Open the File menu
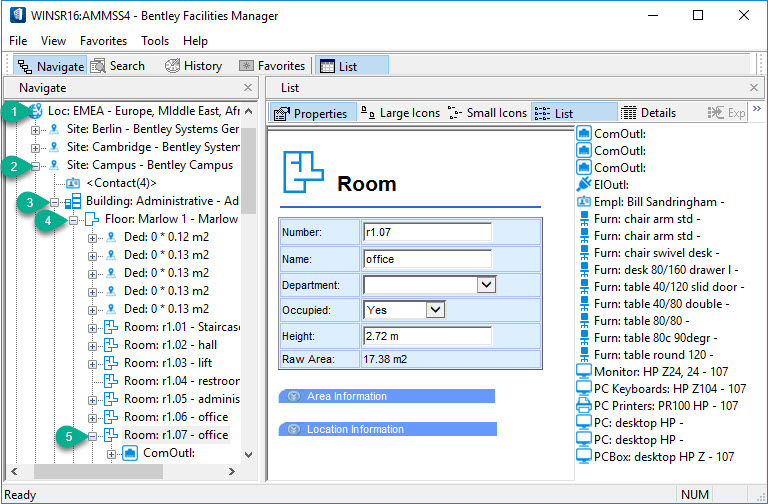Viewport: 768px width, 504px height. click(18, 41)
